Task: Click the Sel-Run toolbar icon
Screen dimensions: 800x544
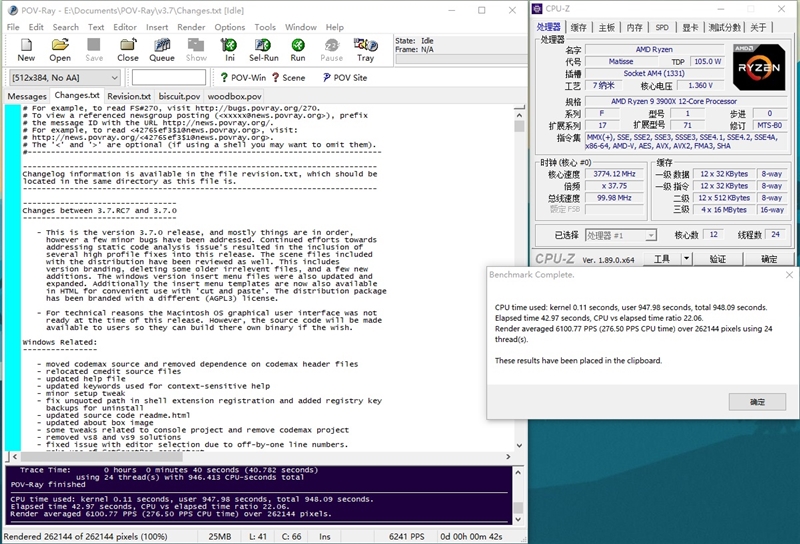Action: point(263,46)
